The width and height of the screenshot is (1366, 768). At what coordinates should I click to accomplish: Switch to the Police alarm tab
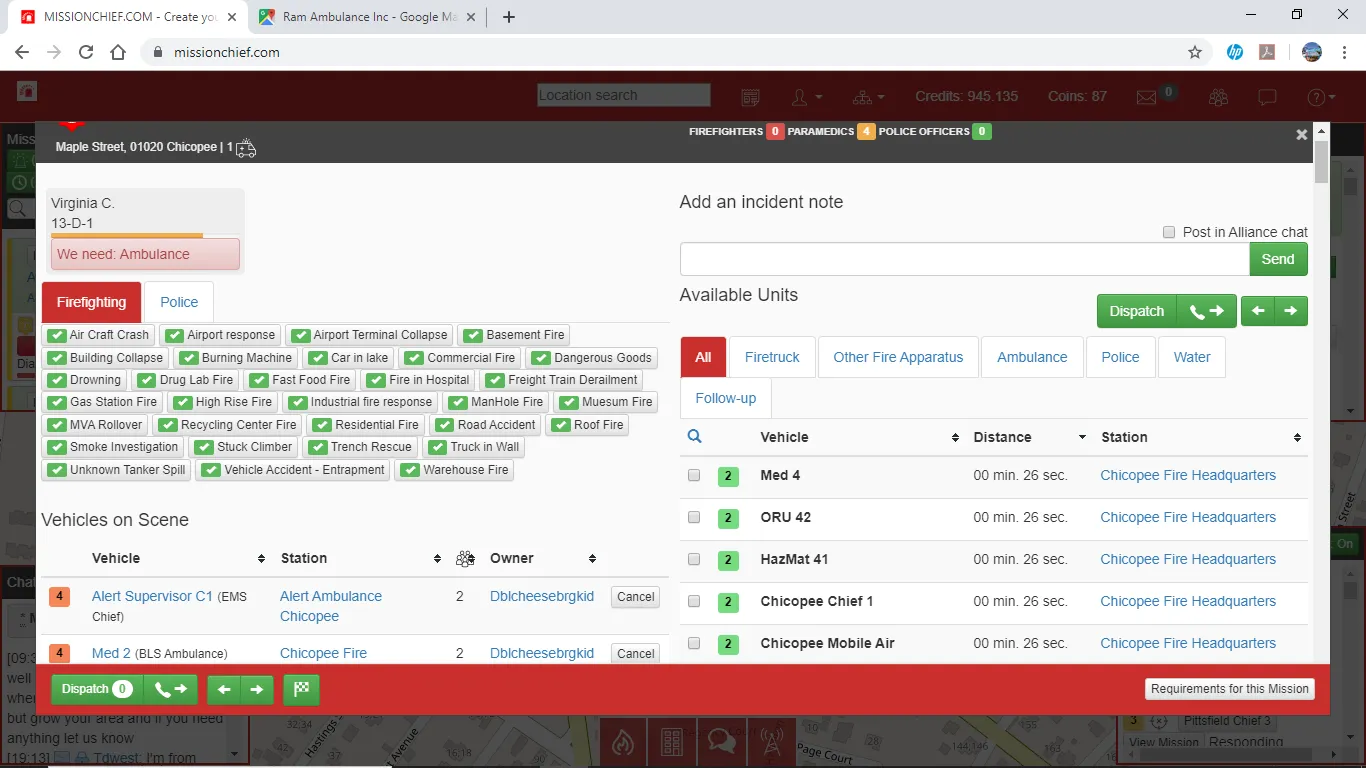pyautogui.click(x=179, y=302)
